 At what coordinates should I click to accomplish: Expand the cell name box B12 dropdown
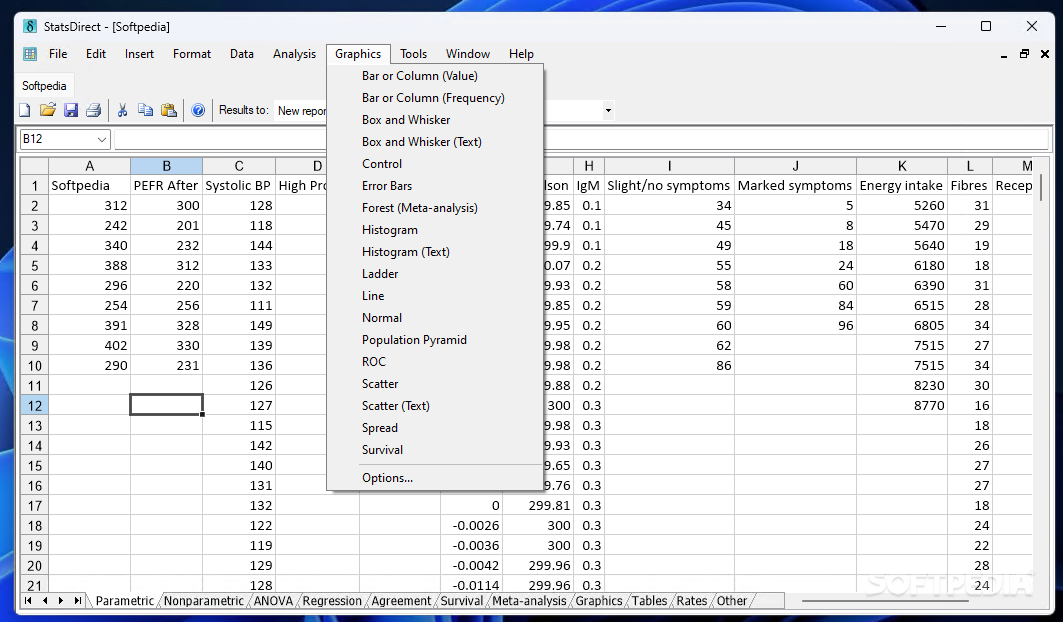tap(102, 140)
